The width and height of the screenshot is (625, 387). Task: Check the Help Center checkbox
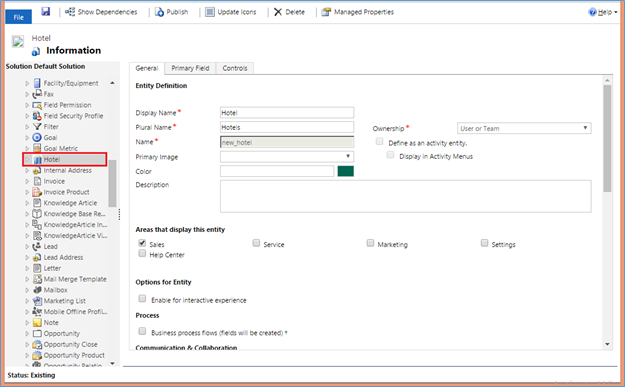tap(142, 253)
